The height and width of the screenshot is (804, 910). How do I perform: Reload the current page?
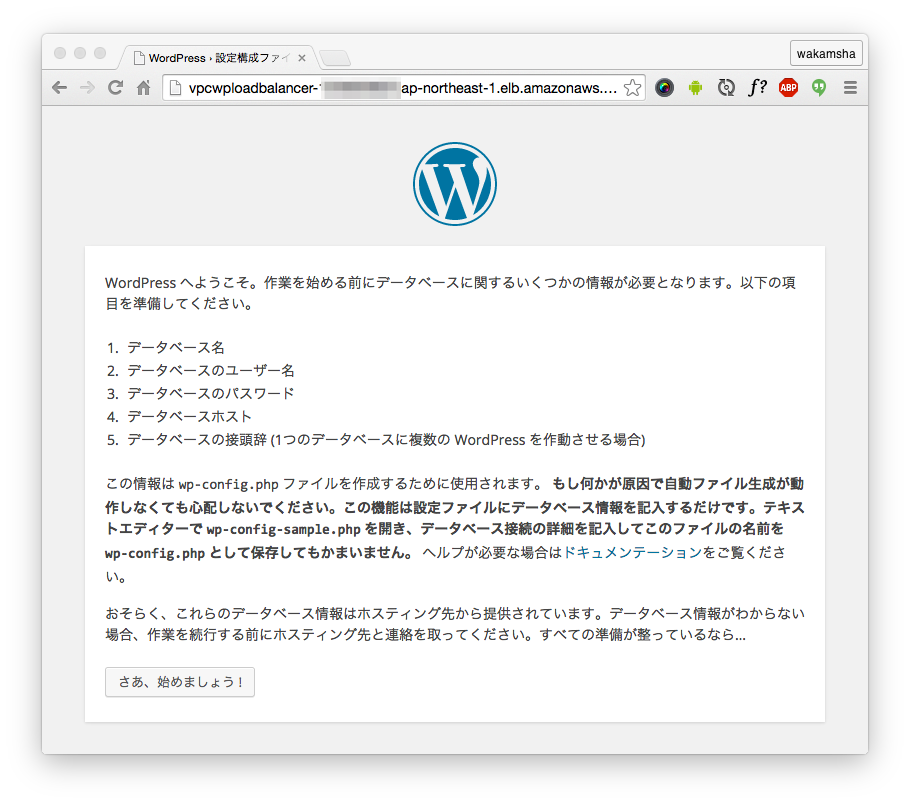pyautogui.click(x=115, y=87)
